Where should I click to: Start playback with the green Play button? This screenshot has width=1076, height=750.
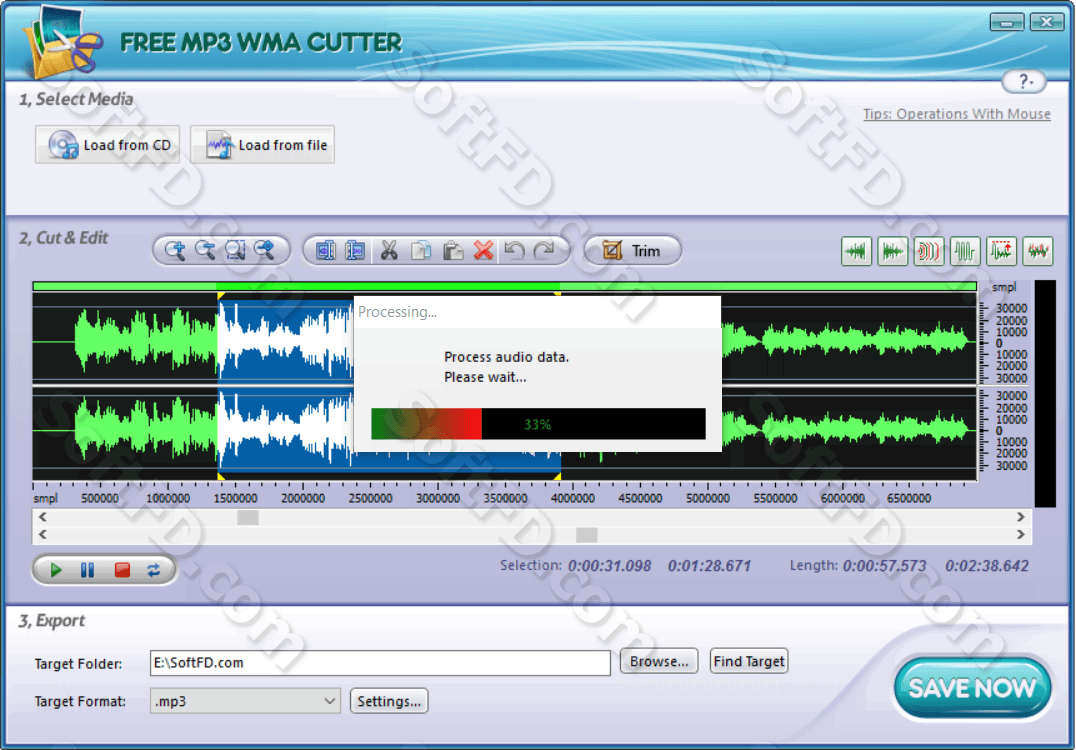[x=56, y=570]
